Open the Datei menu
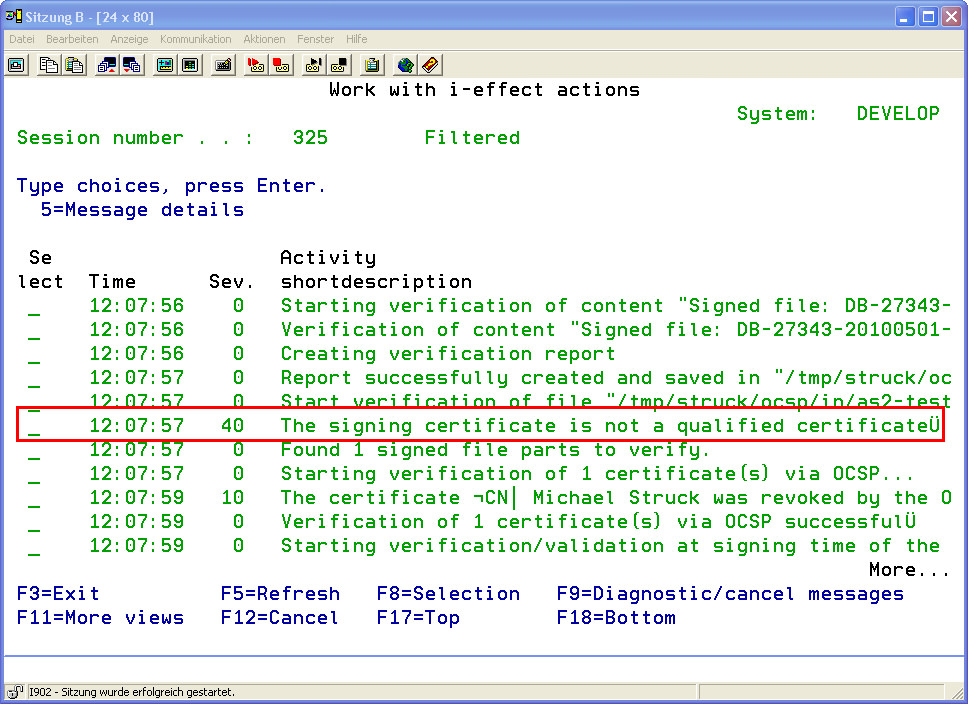968x704 pixels. pos(22,39)
